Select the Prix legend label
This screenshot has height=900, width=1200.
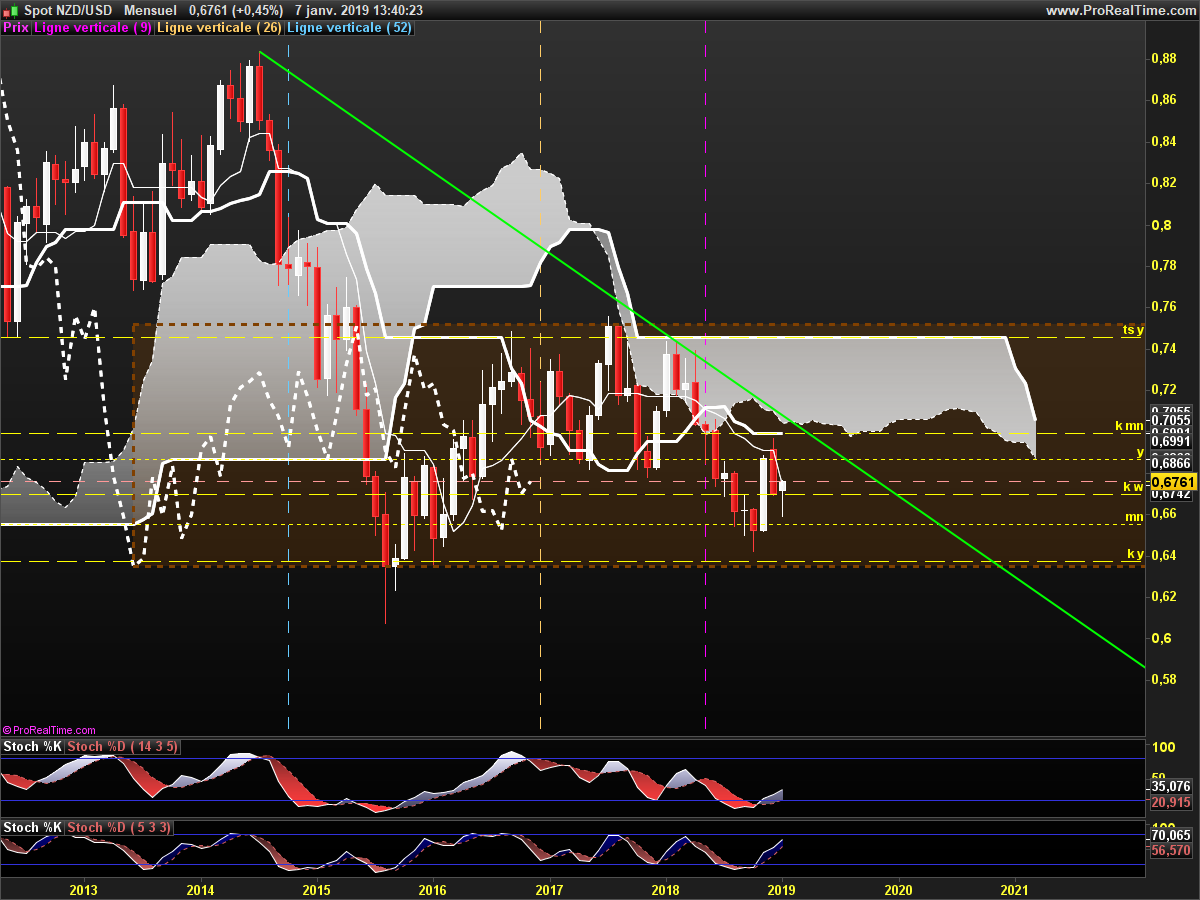[x=16, y=28]
